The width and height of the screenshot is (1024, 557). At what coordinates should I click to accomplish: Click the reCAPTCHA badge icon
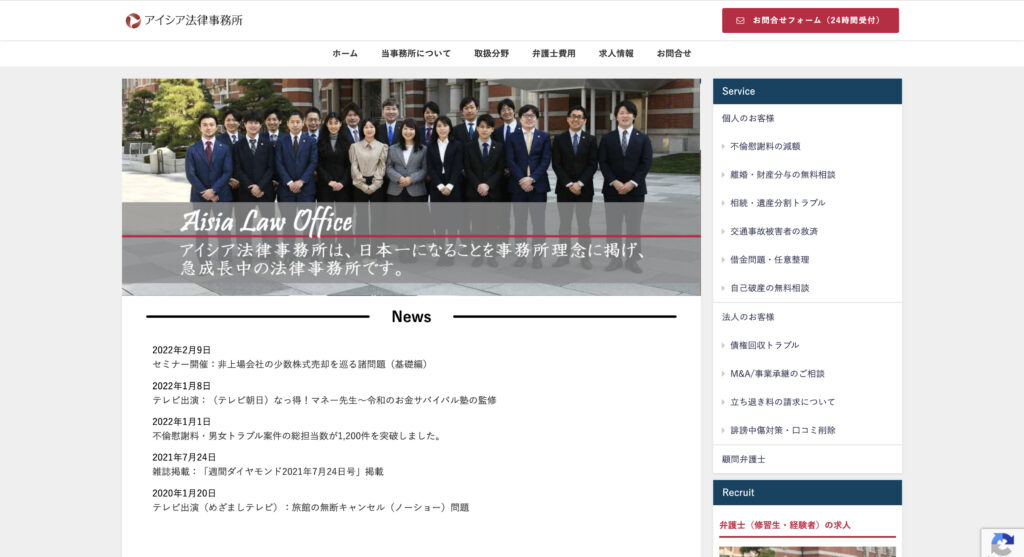[x=1002, y=543]
